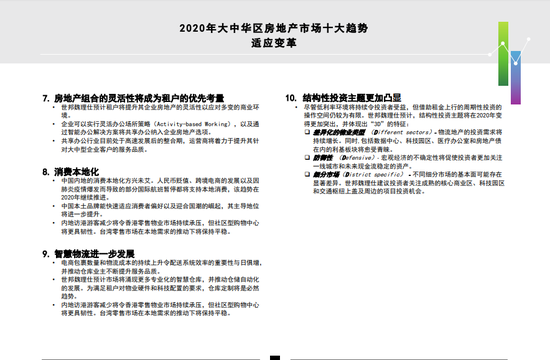The height and width of the screenshot is (360, 550).
Task: Click the line "在内的利基板块将愈受青睐"
Action: 353,149
